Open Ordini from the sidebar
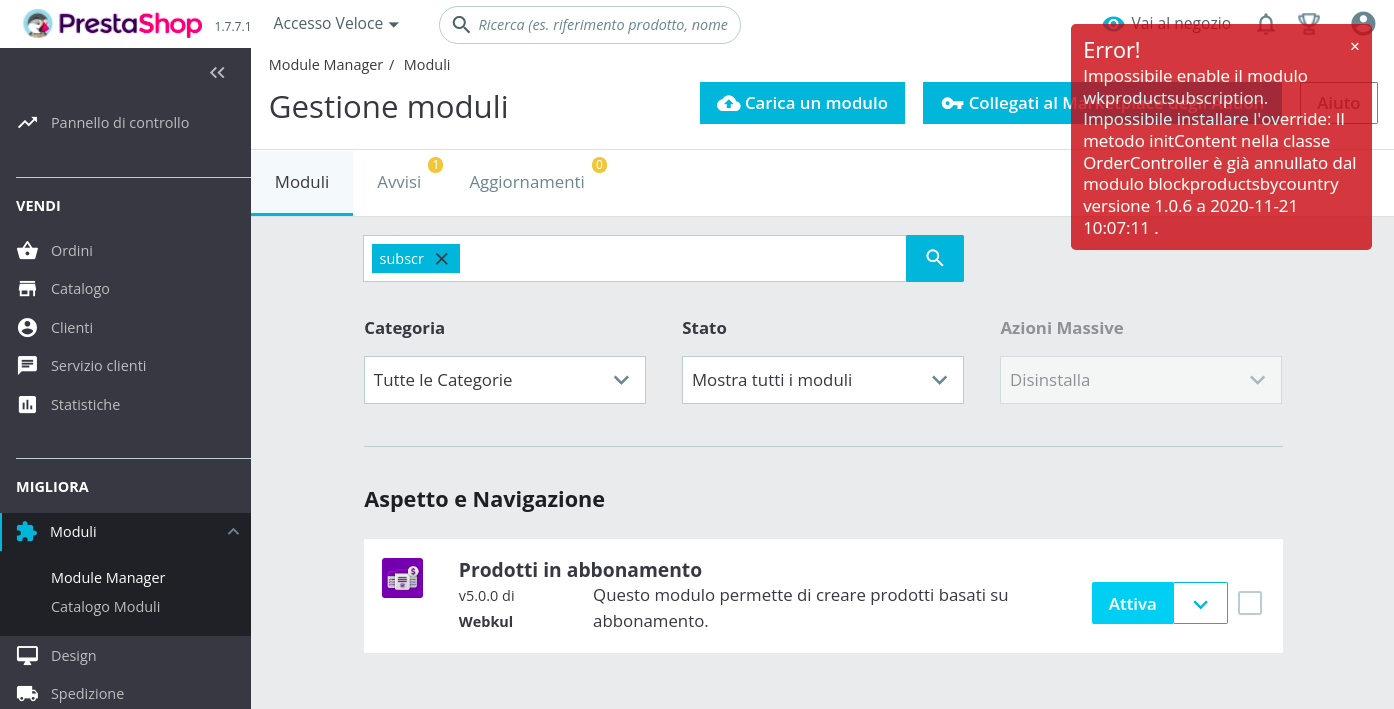The width and height of the screenshot is (1394, 709). [72, 250]
